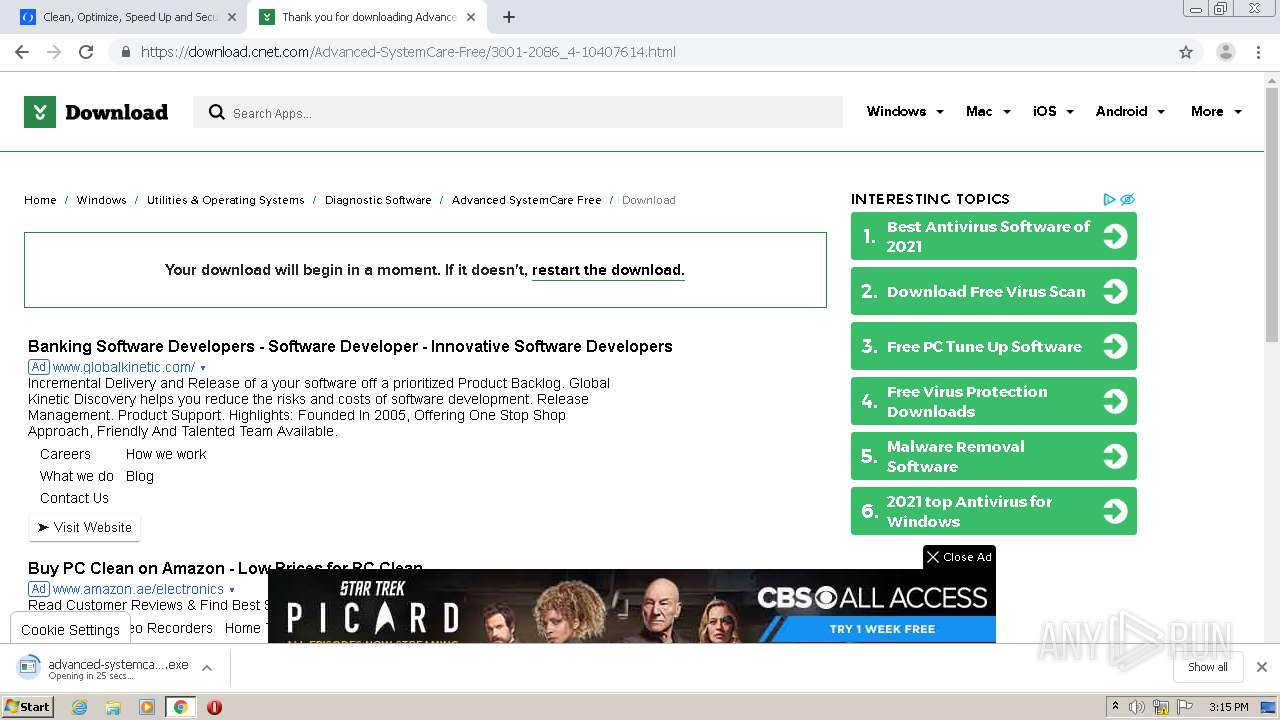The height and width of the screenshot is (720, 1280).
Task: Open File Explorer from the taskbar
Action: (113, 707)
